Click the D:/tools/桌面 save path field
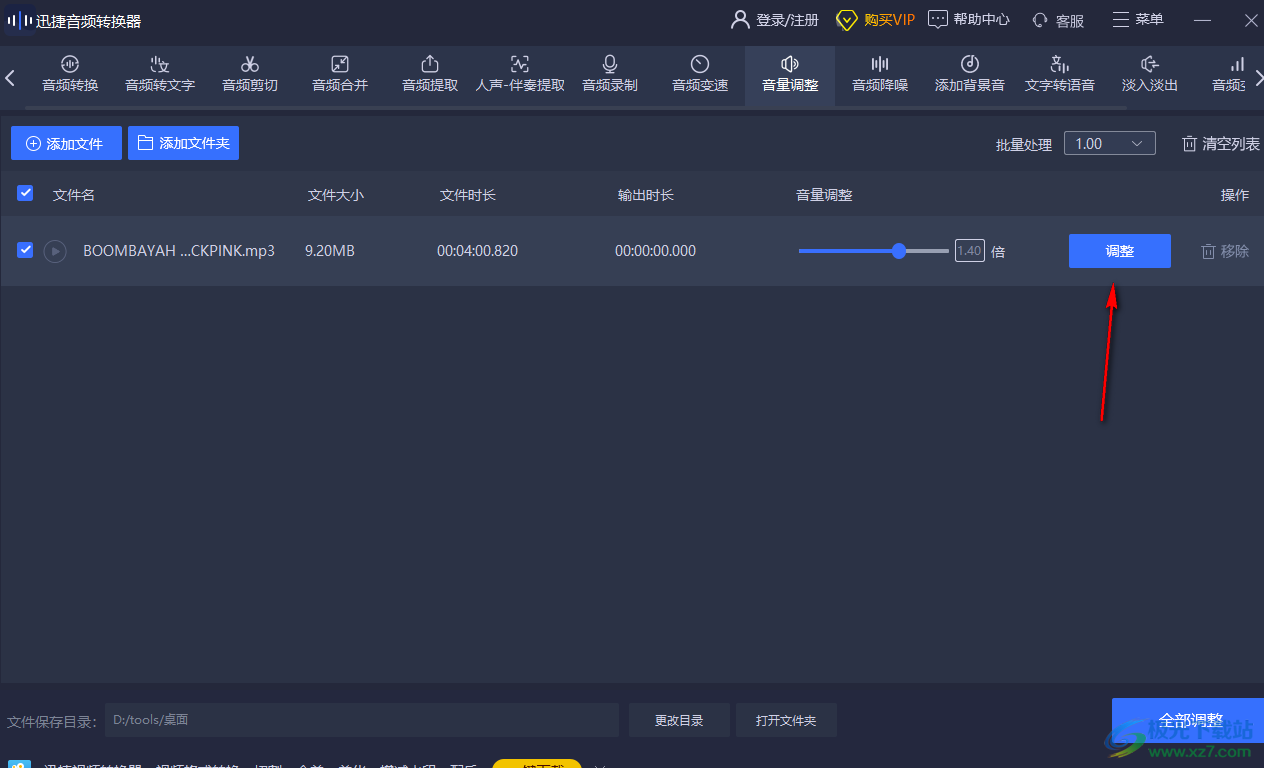The height and width of the screenshot is (768, 1264). pyautogui.click(x=362, y=720)
